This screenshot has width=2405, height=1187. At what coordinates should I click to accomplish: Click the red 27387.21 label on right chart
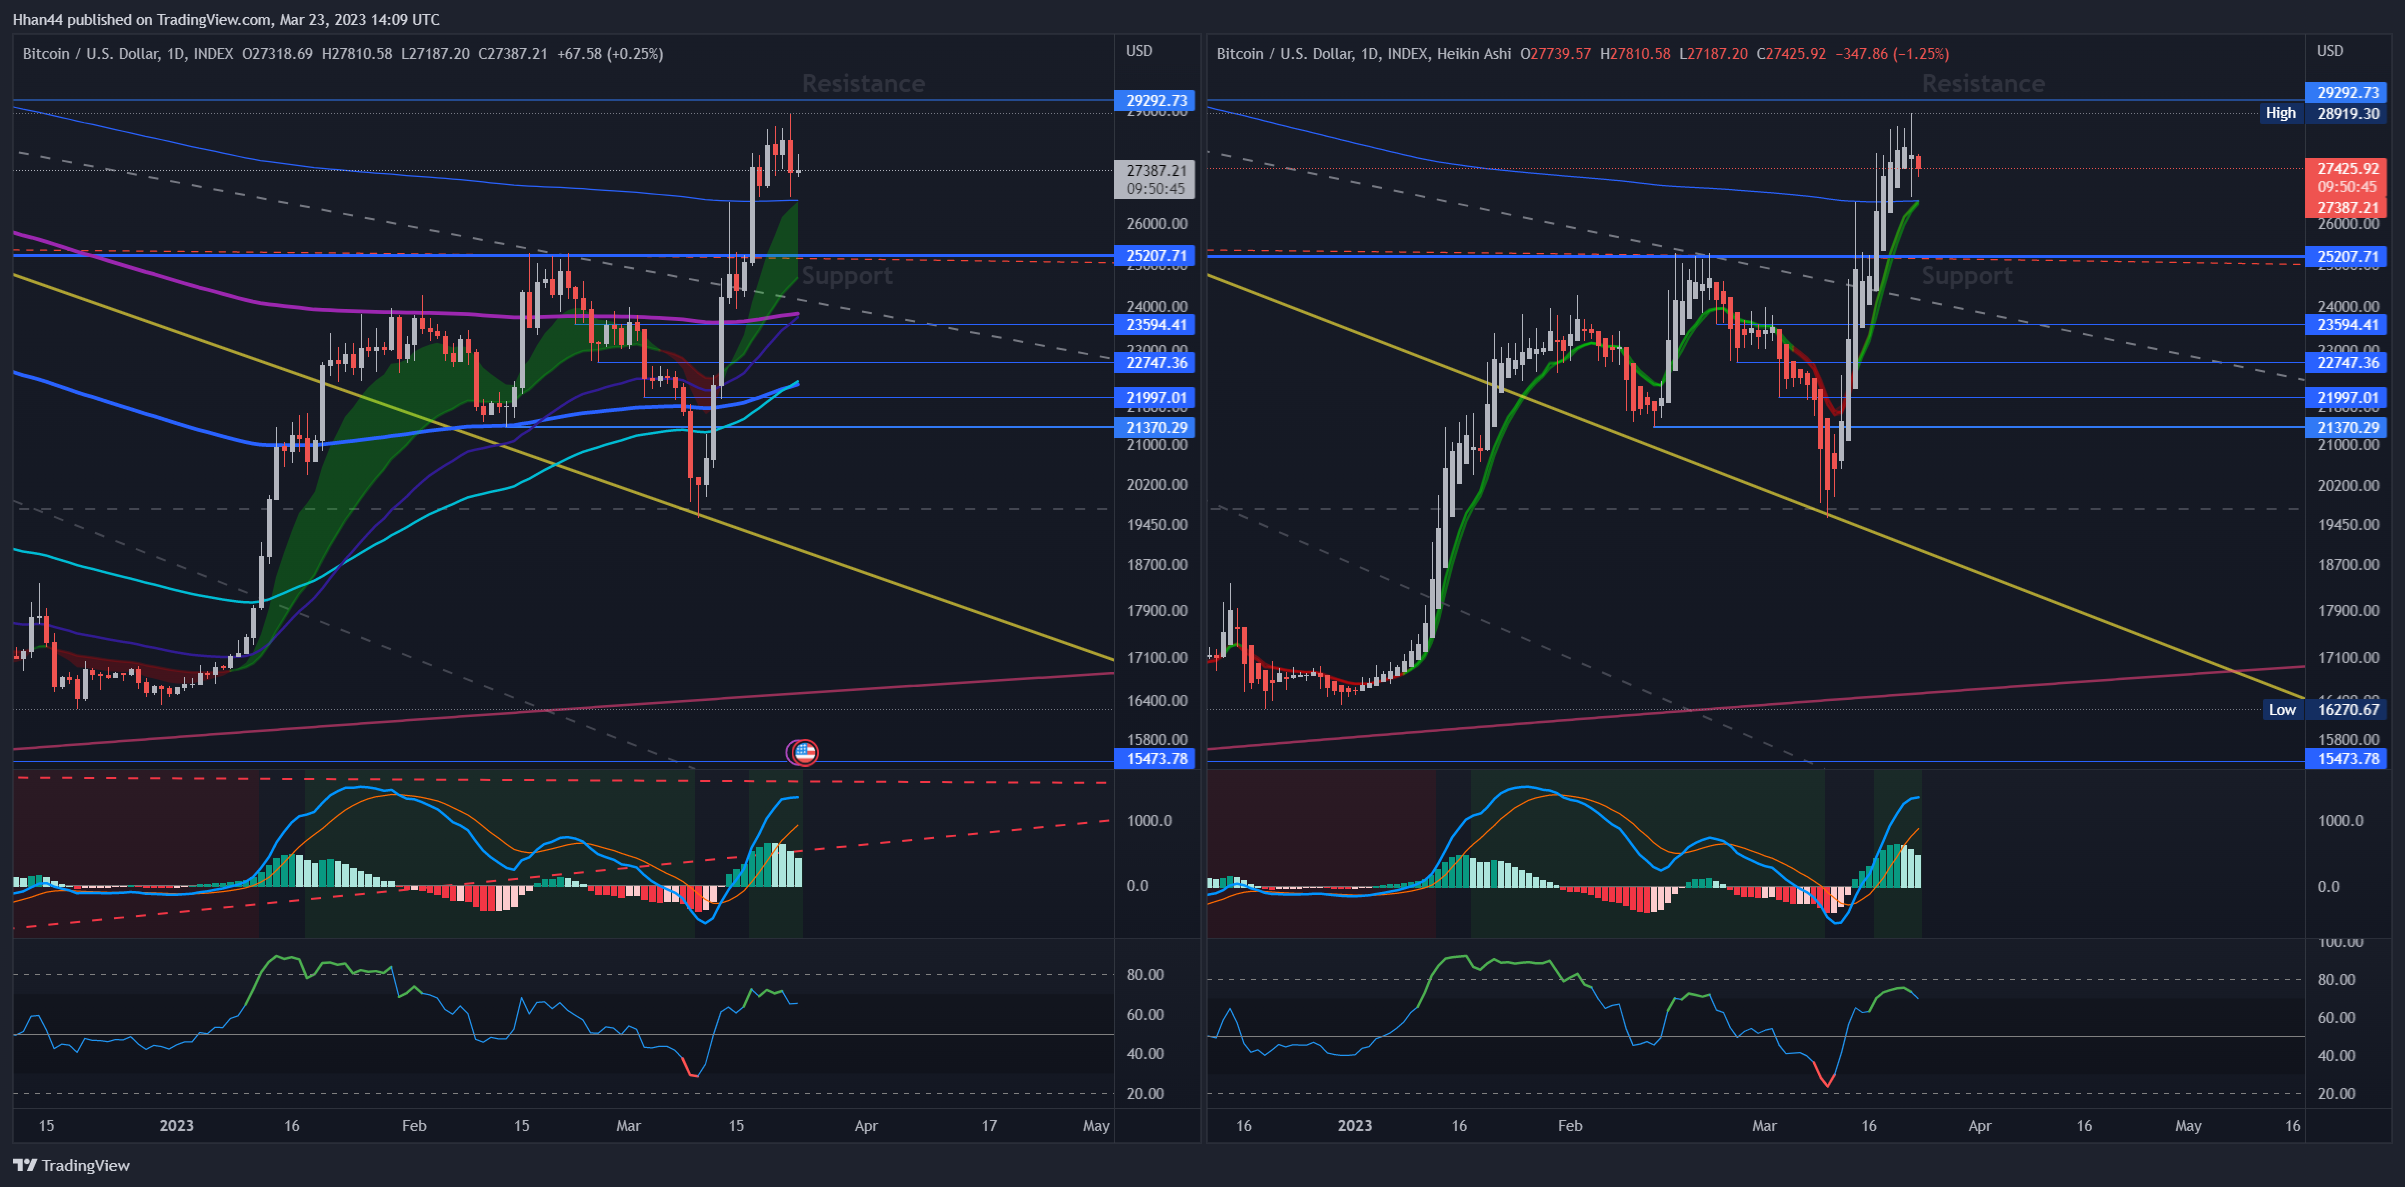[x=2347, y=207]
